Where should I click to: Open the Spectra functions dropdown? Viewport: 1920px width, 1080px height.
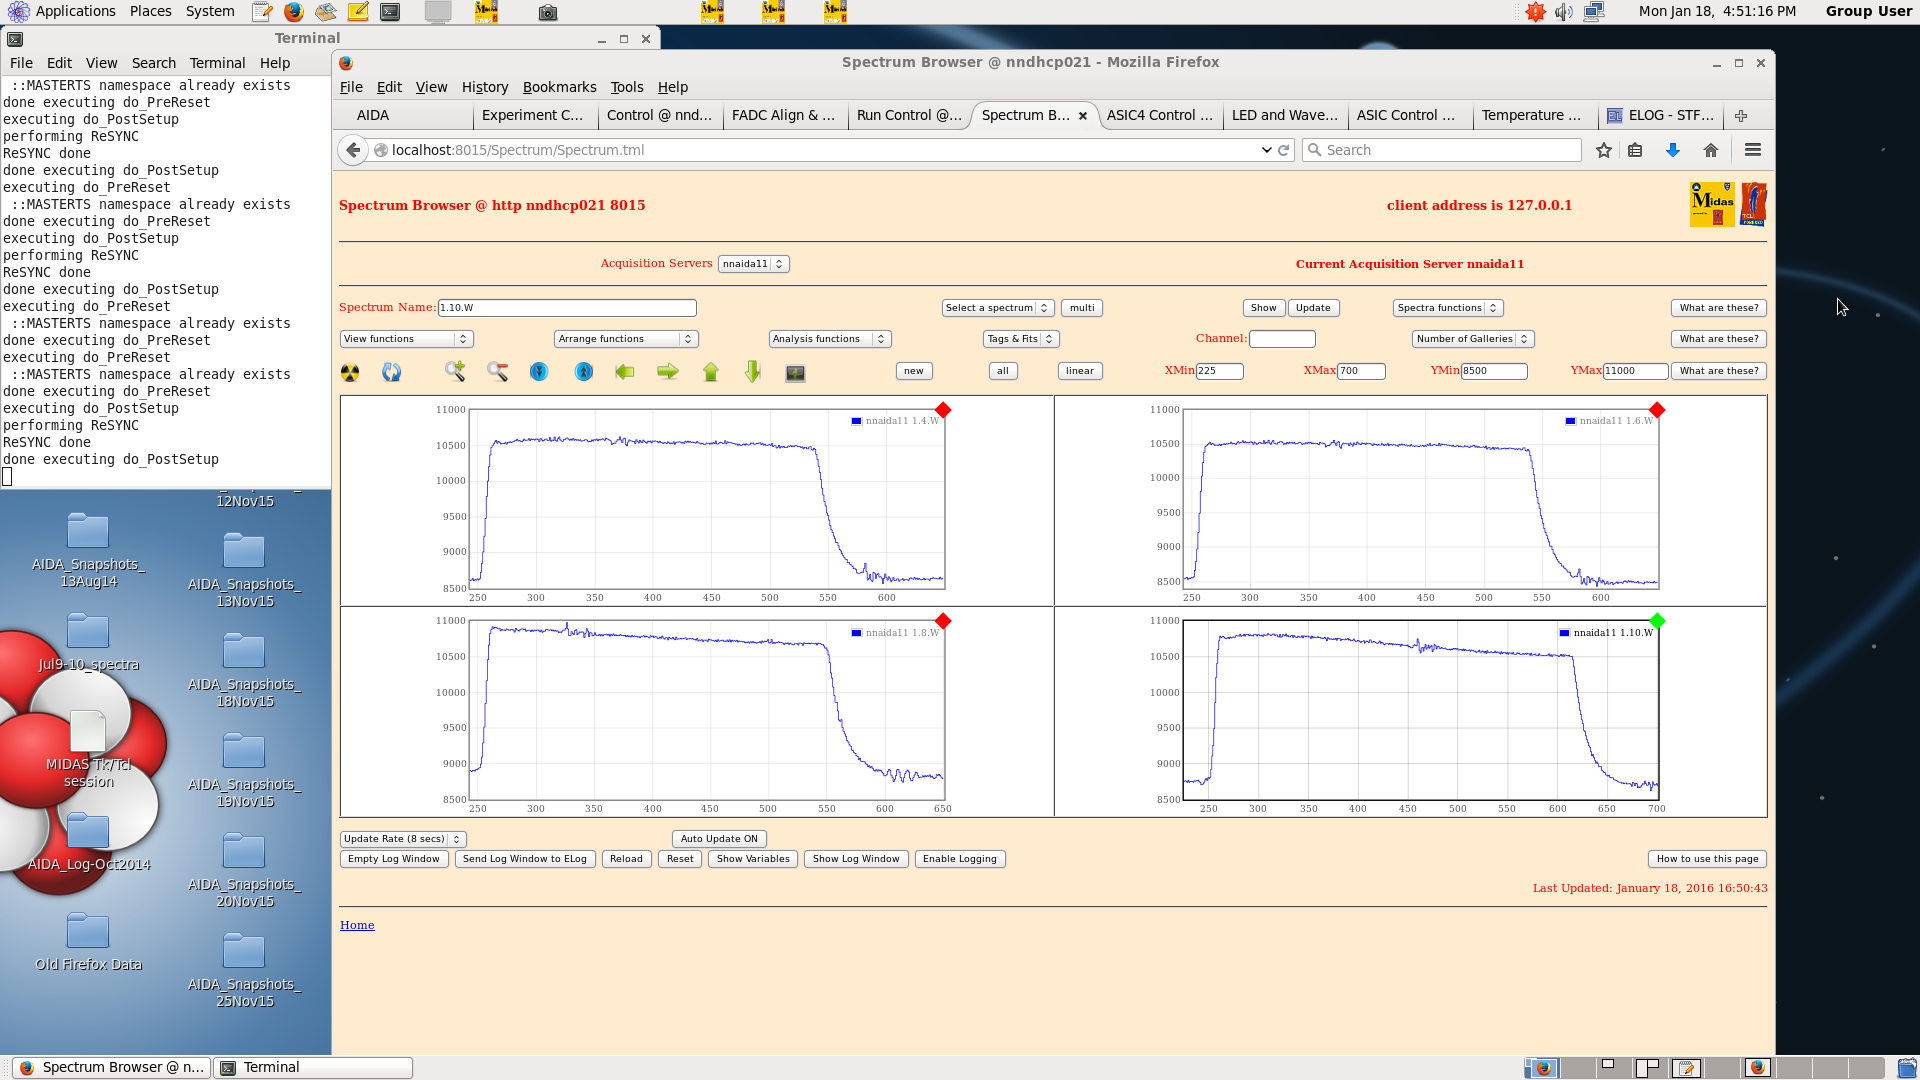(x=1447, y=308)
